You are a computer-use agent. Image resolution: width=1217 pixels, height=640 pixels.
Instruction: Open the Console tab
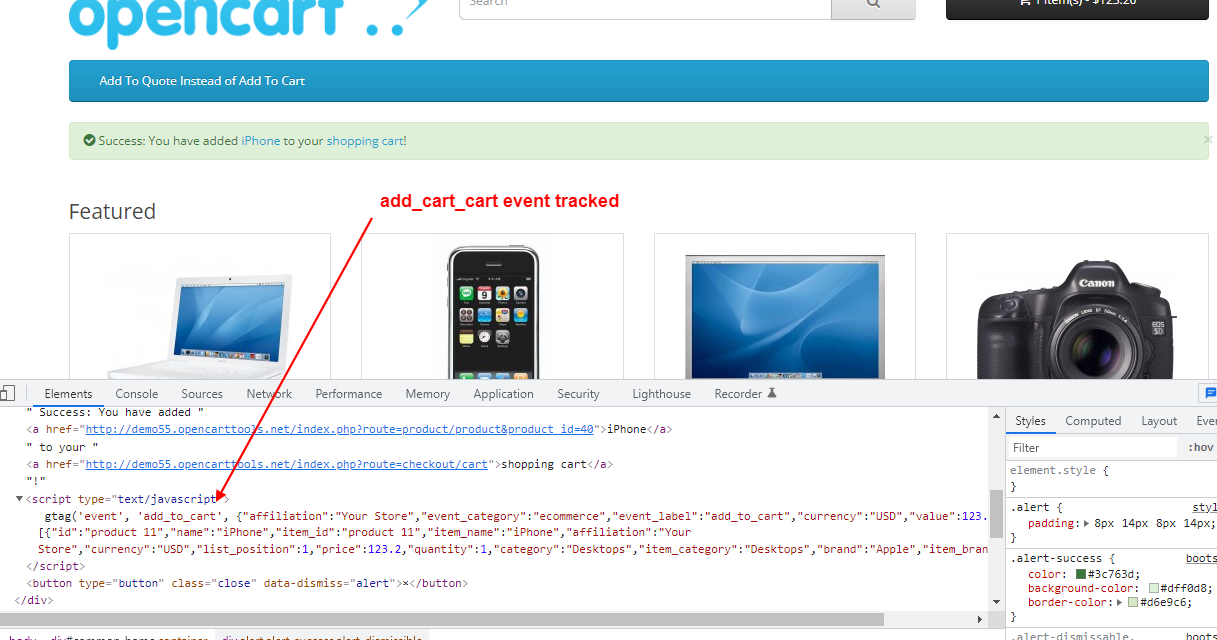pos(136,394)
